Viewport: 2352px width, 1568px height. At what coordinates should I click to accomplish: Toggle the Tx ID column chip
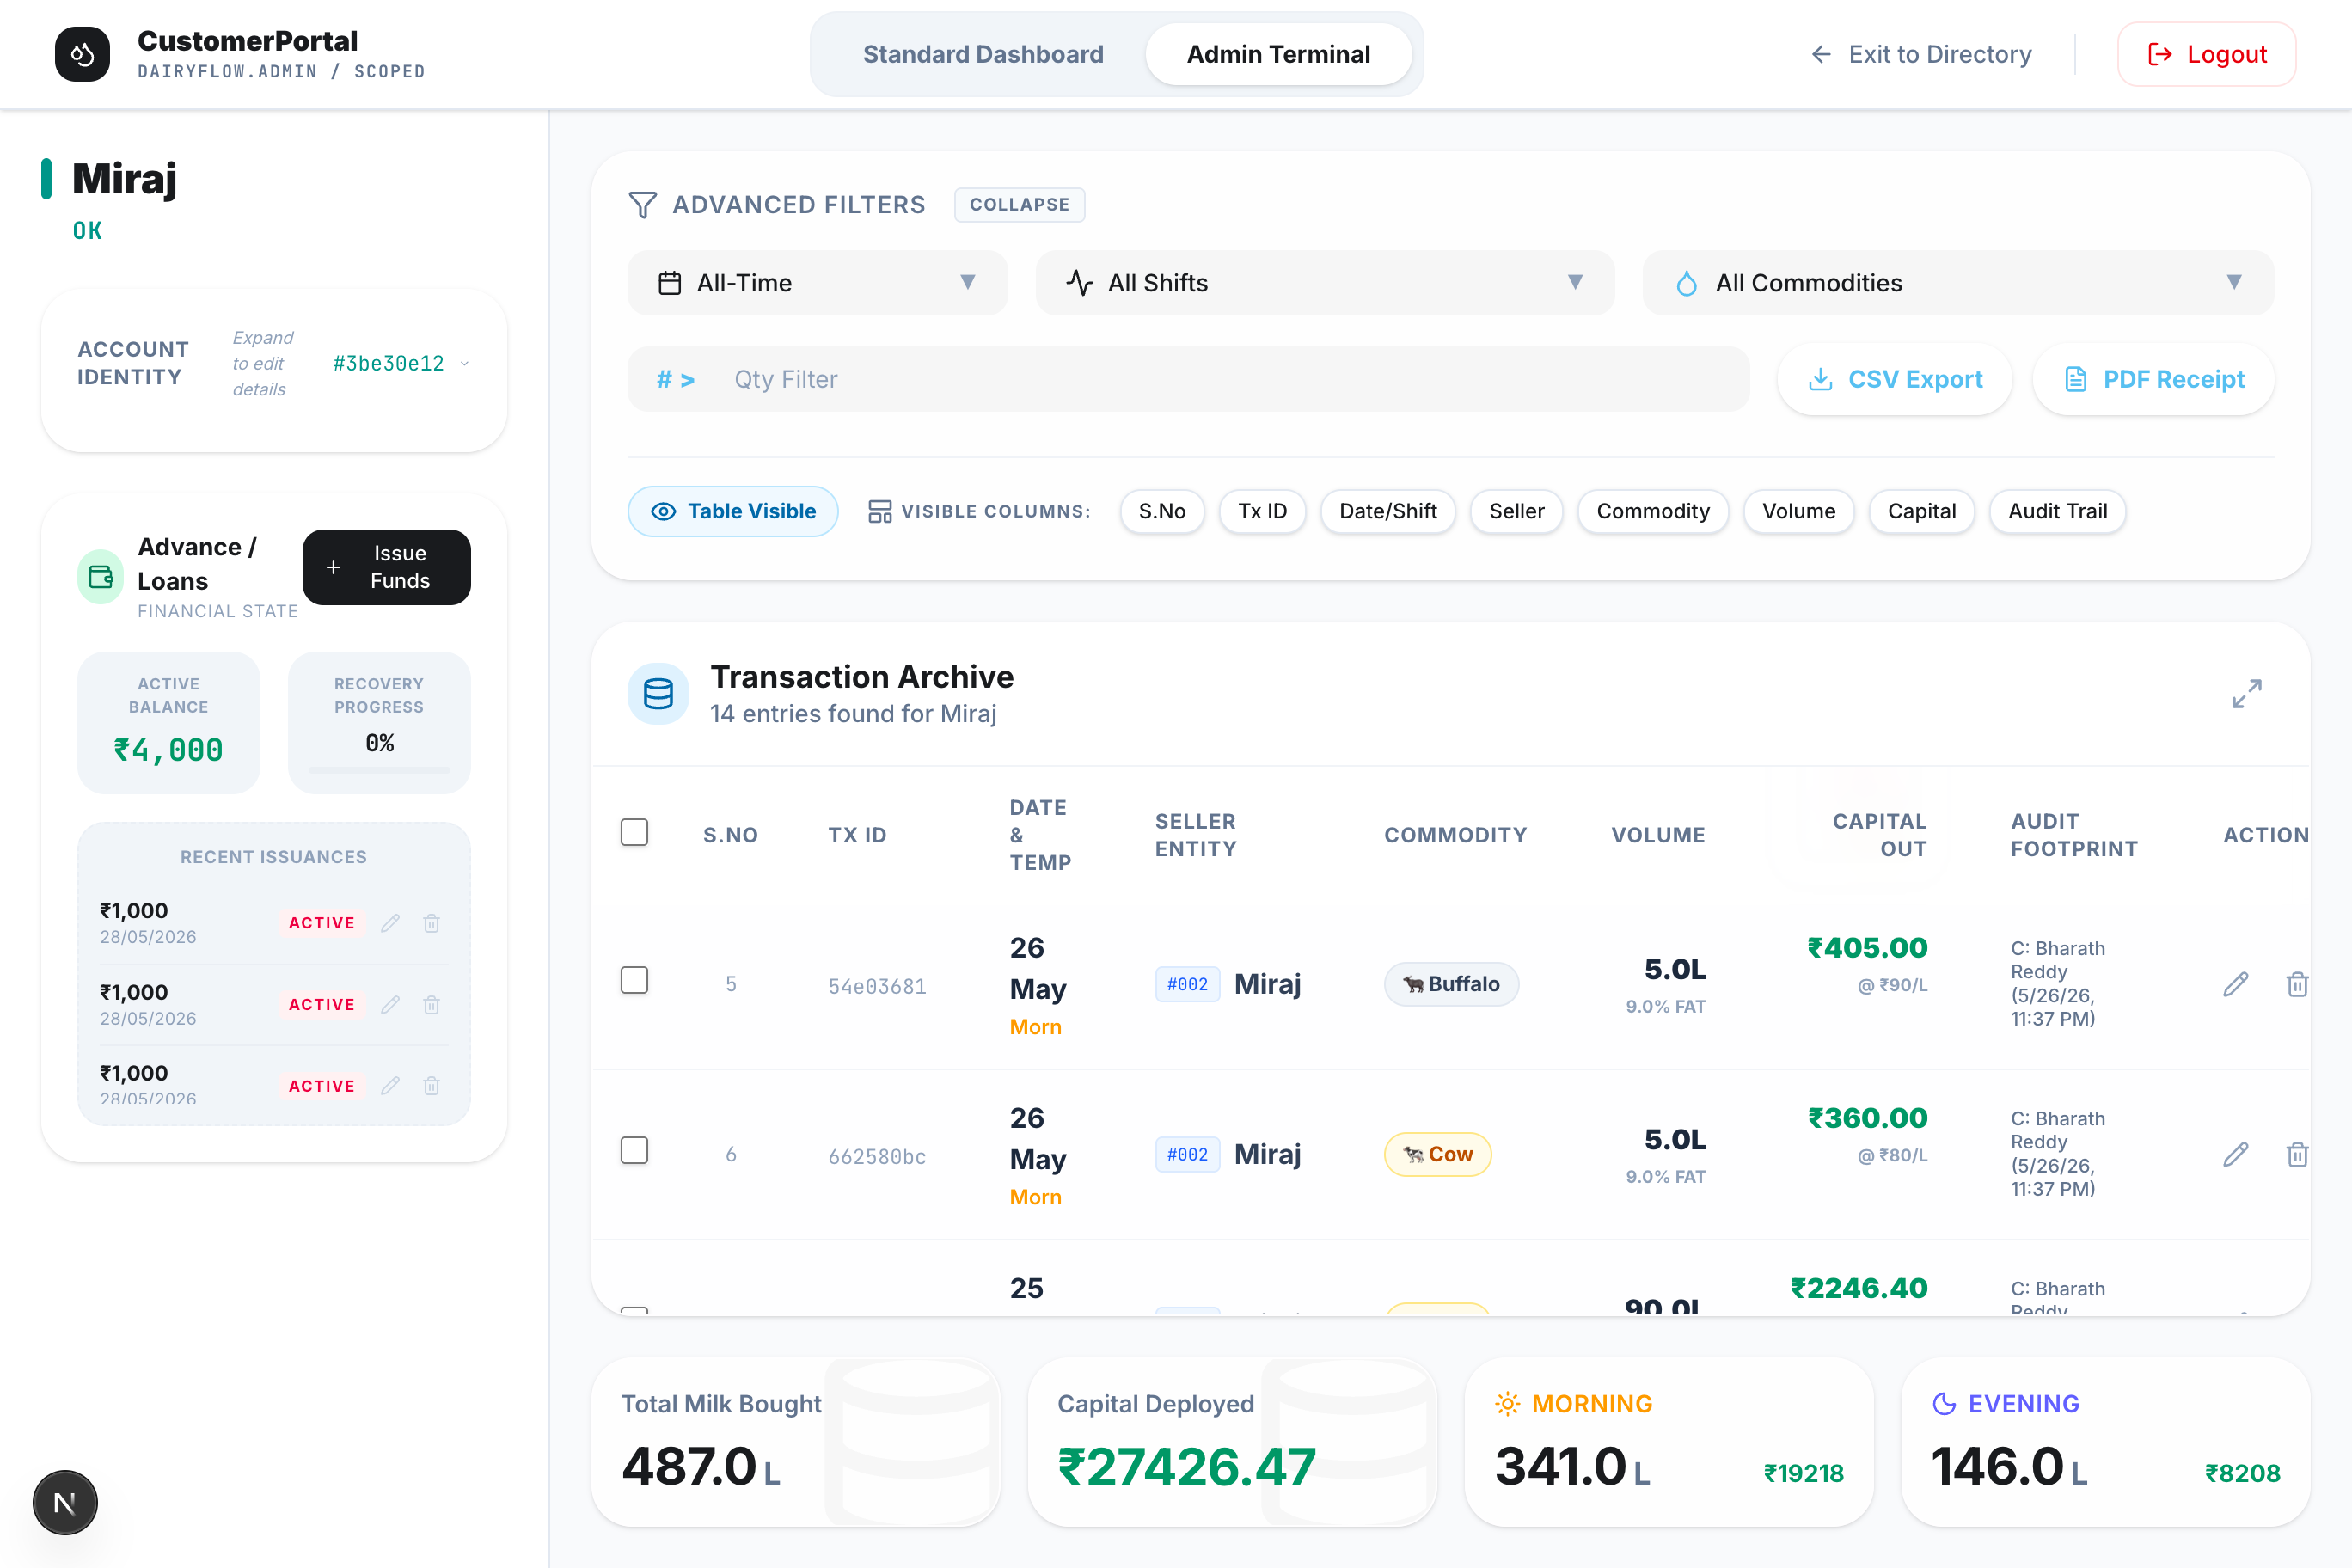coord(1262,511)
